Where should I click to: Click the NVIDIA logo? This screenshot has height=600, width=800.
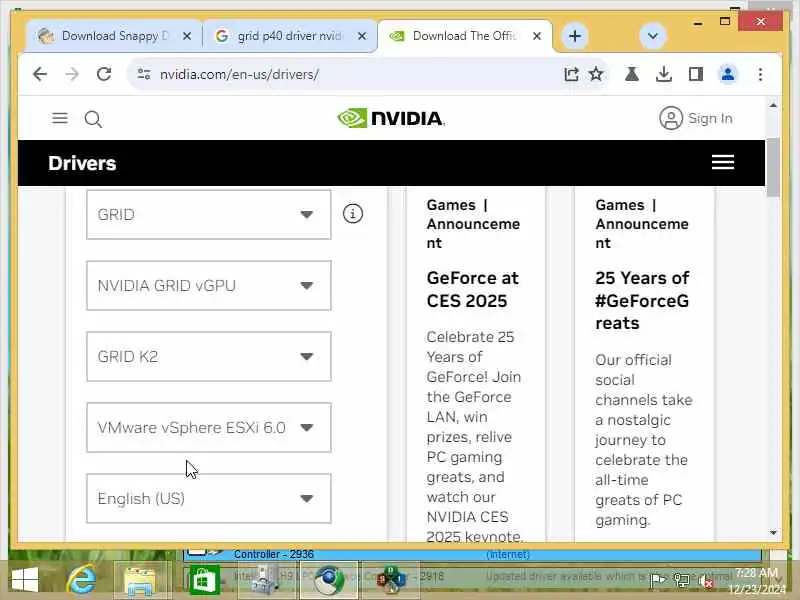(x=391, y=118)
